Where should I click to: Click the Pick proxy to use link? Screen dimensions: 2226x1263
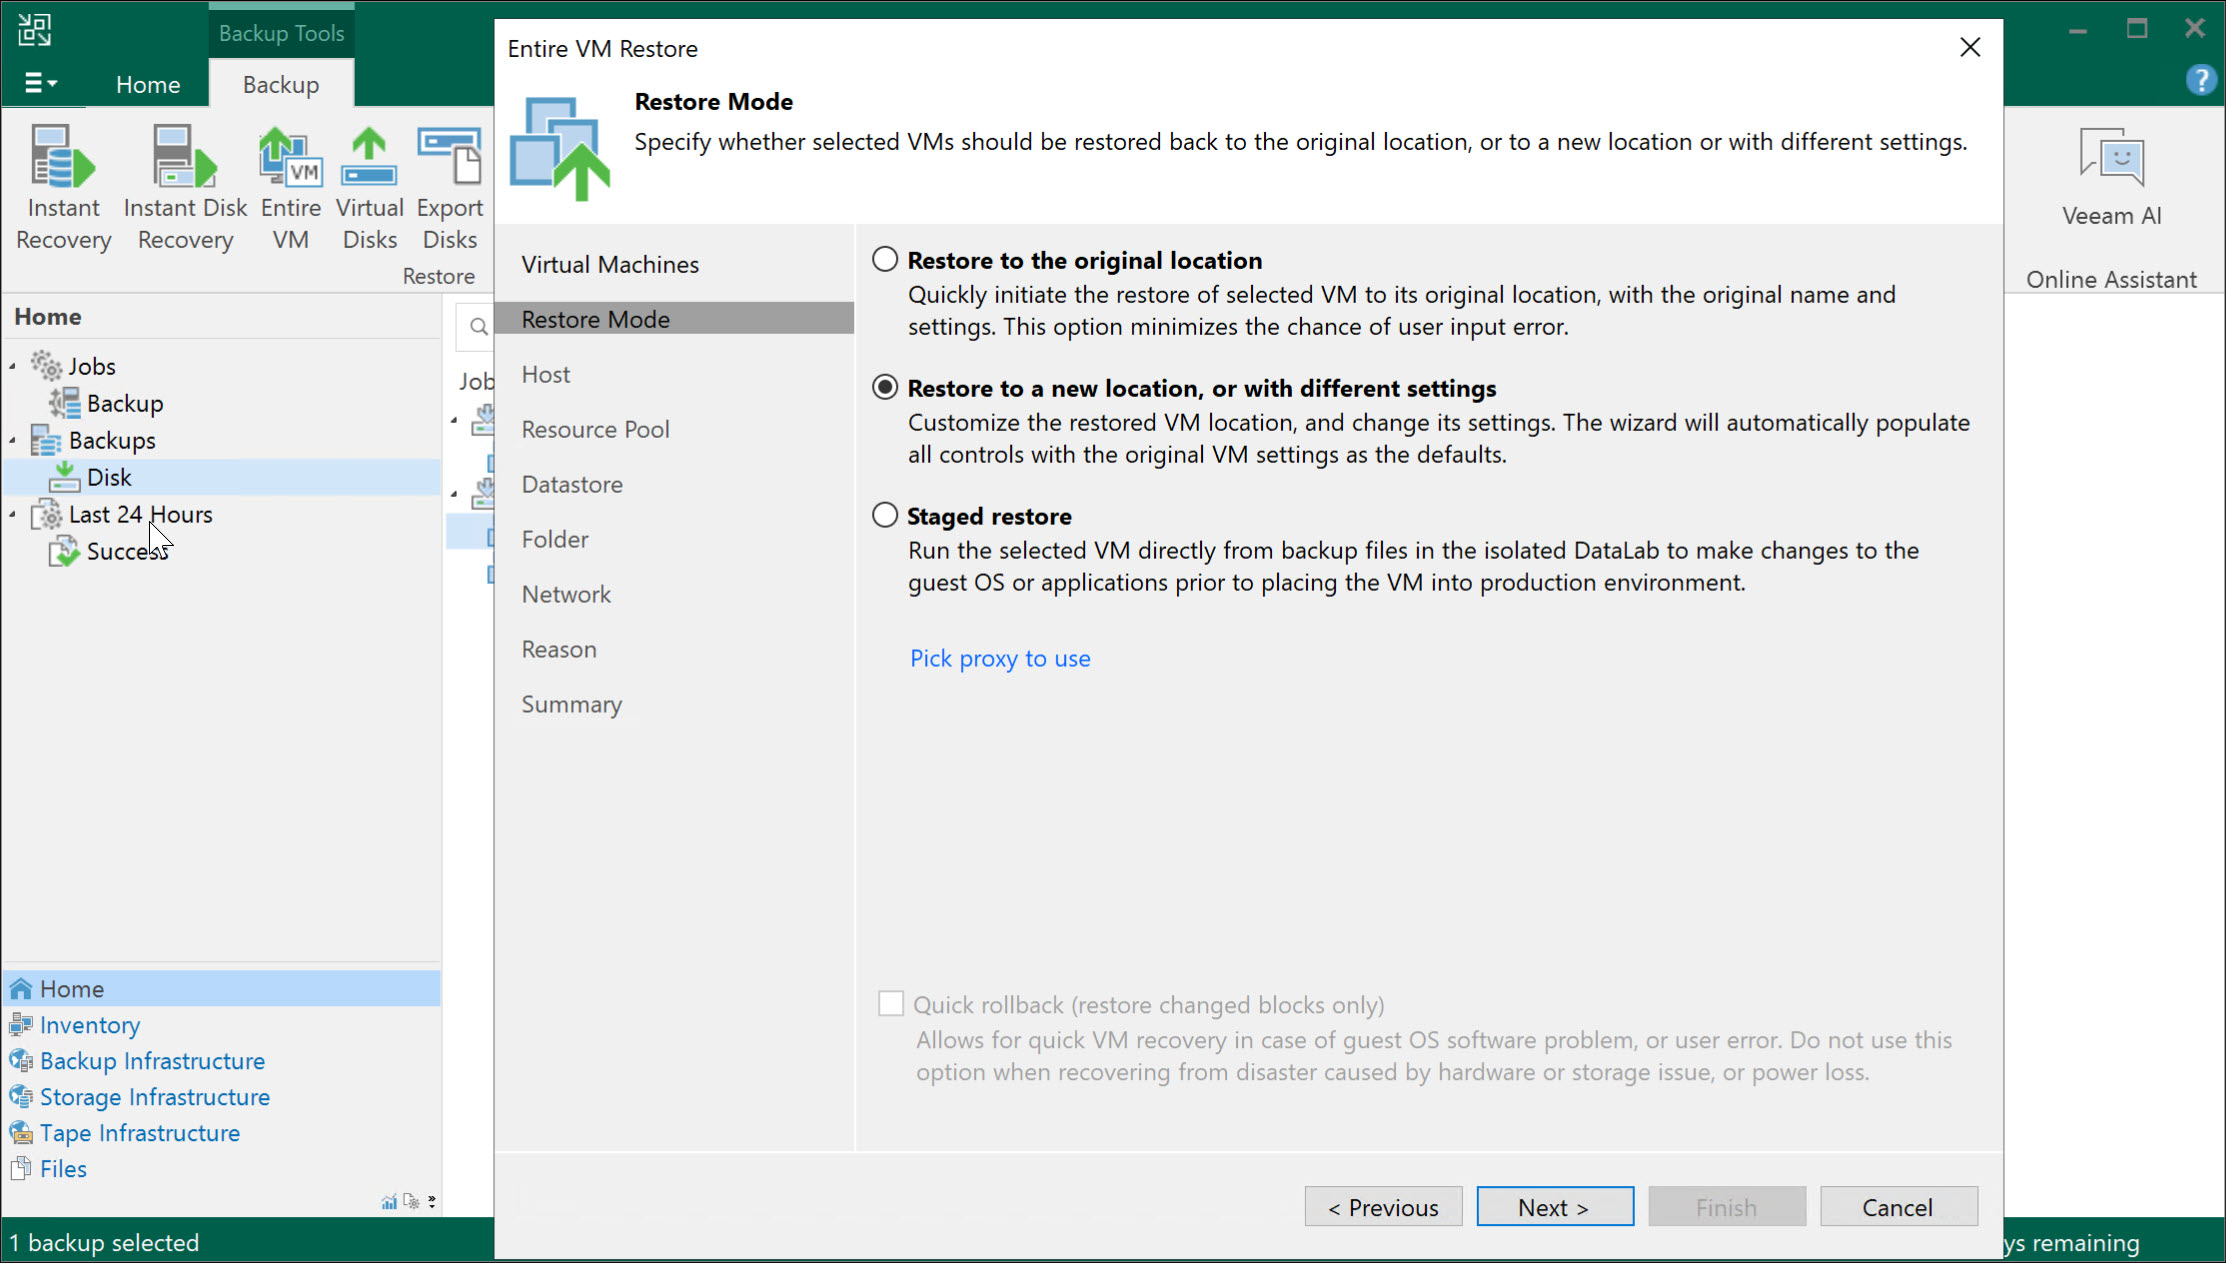click(999, 658)
